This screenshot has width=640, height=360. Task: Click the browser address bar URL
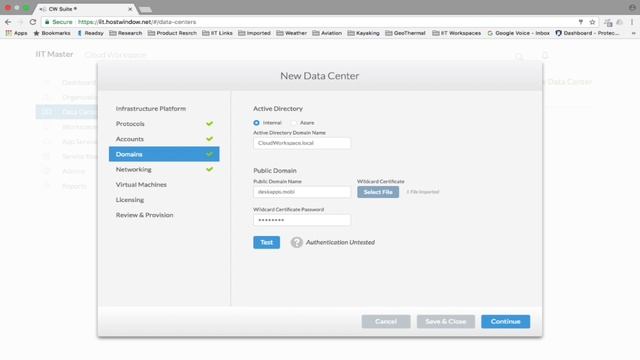point(137,22)
